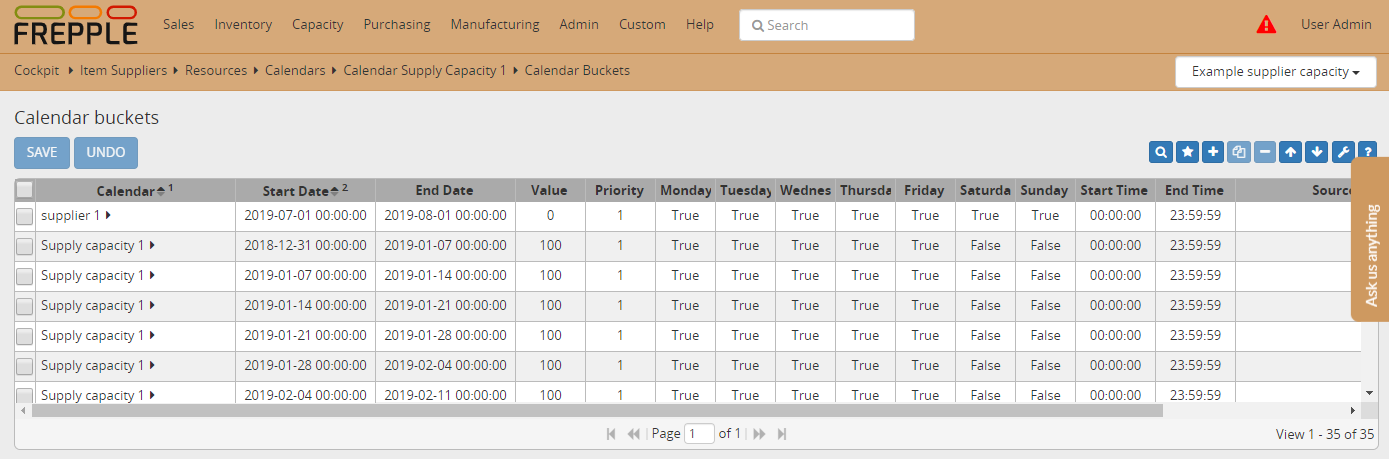Click the minus delete records icon
The width and height of the screenshot is (1389, 459).
tap(1265, 152)
